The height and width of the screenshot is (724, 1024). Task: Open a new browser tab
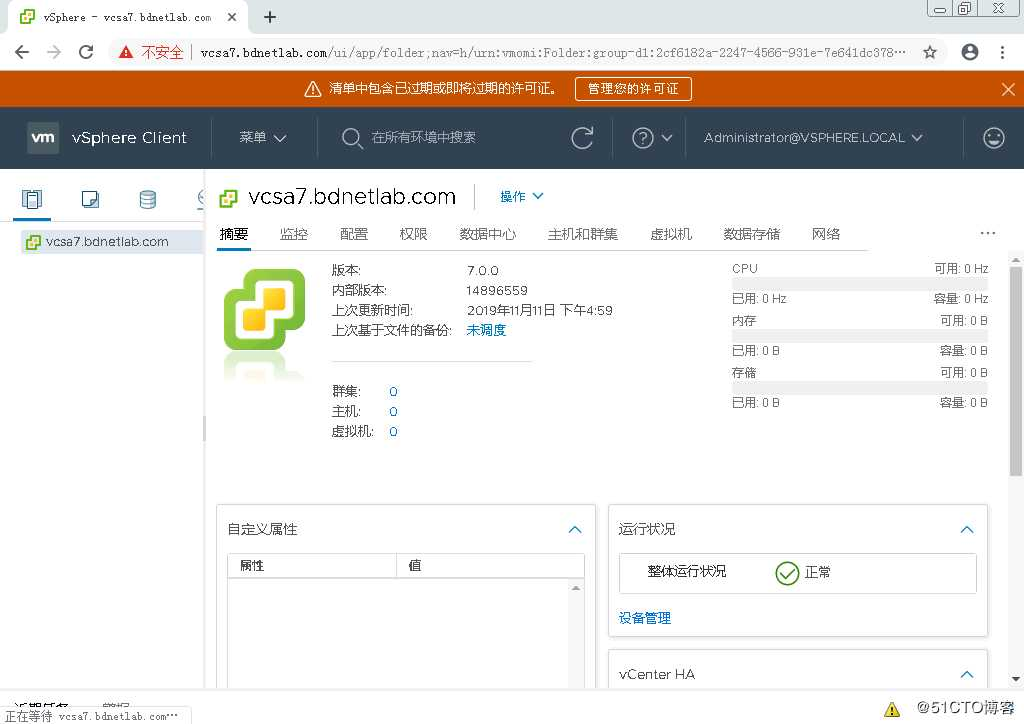270,18
